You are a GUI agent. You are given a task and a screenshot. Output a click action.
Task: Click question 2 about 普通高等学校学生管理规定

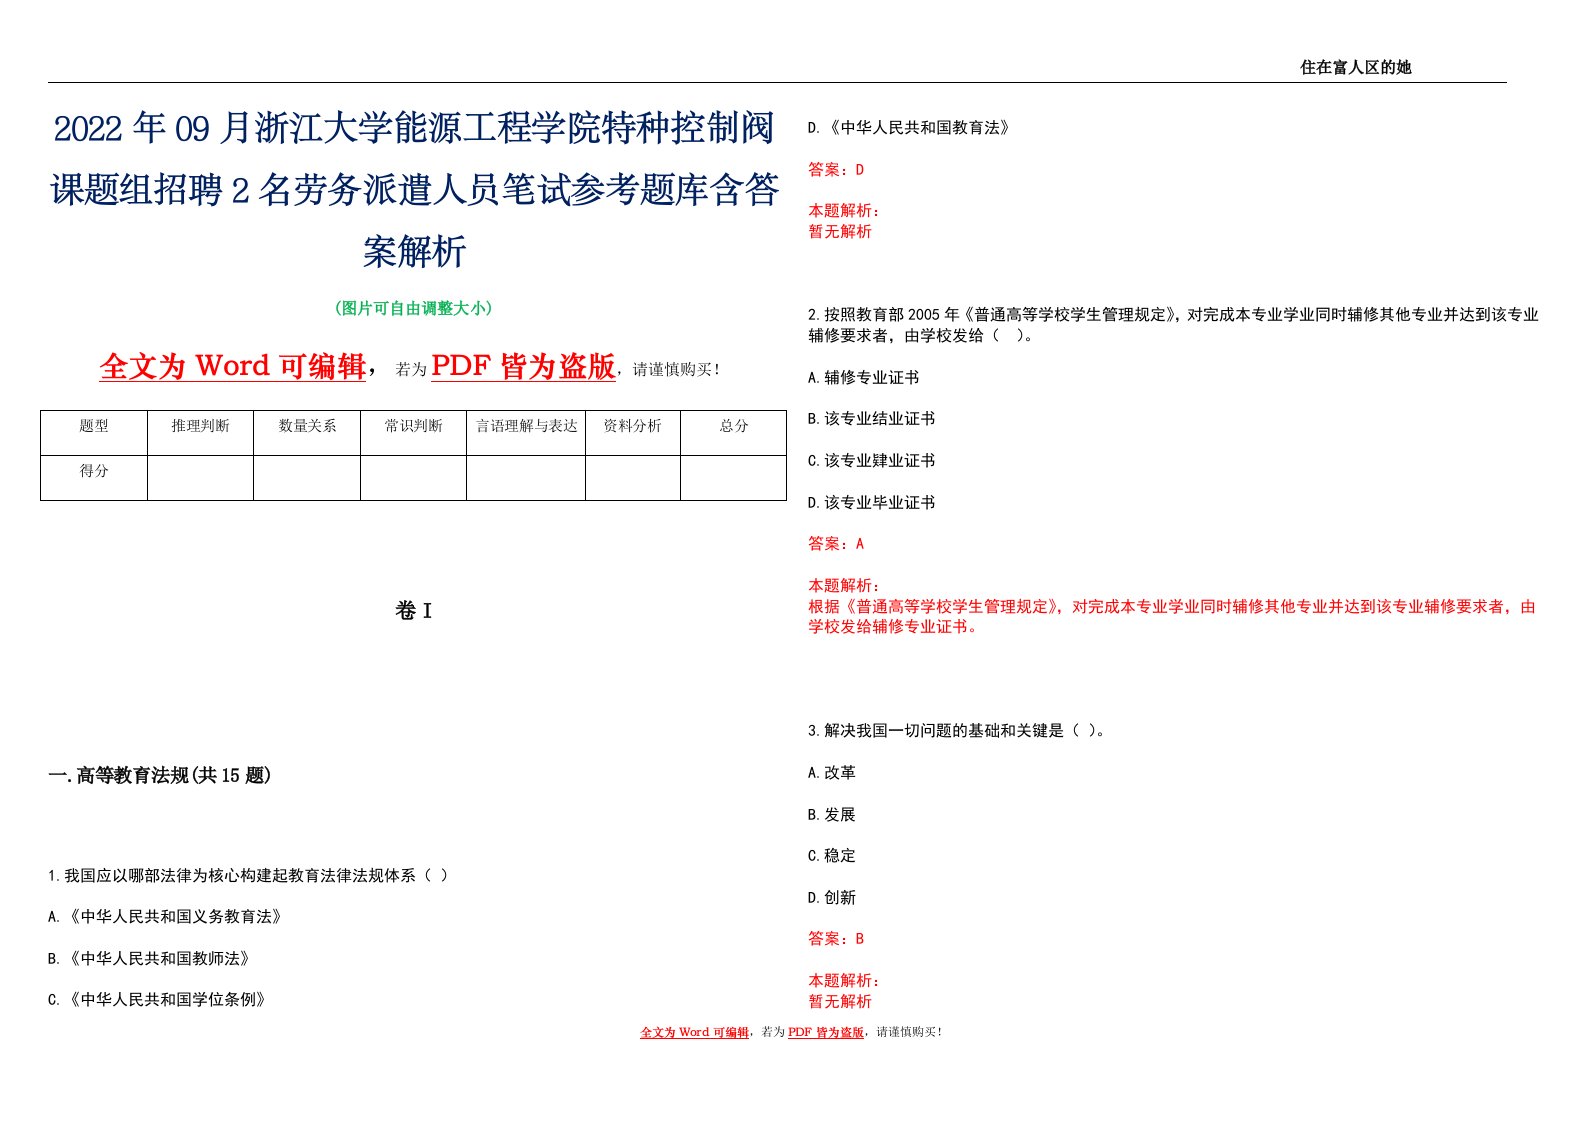click(x=1173, y=325)
